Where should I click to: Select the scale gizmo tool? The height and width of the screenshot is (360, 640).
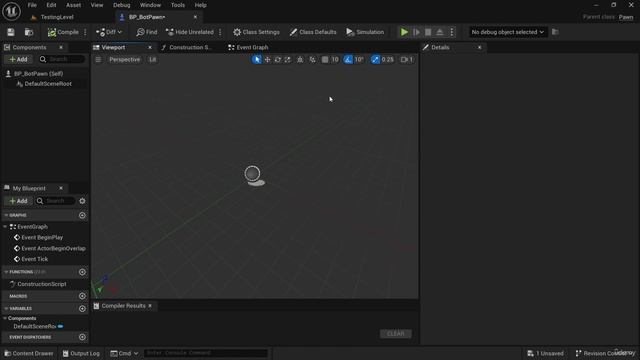point(288,60)
